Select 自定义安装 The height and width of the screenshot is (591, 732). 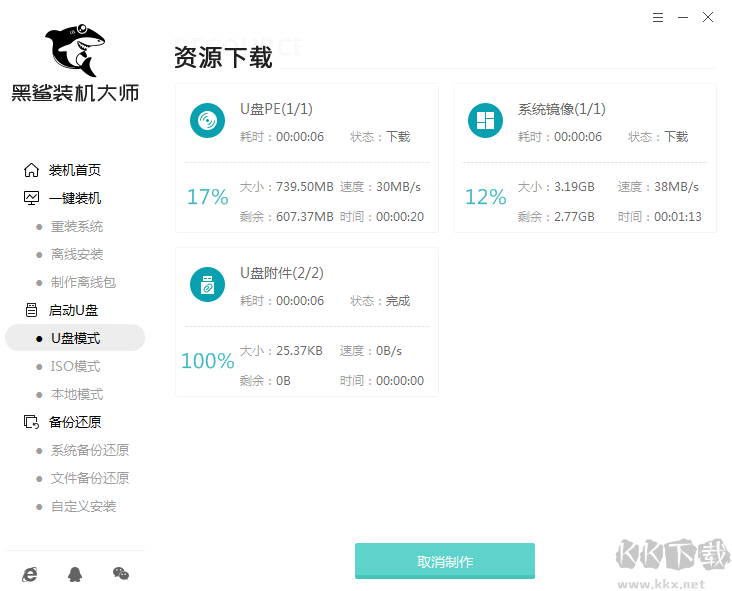[x=84, y=507]
